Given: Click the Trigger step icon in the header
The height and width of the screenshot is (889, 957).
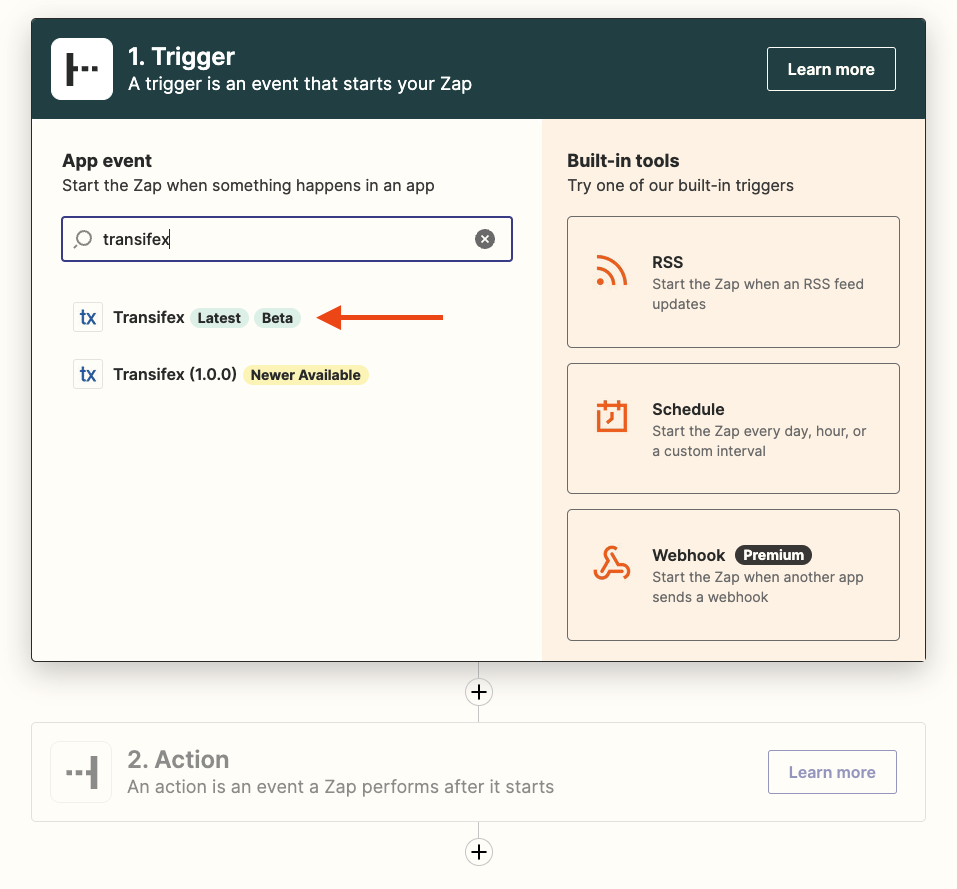Looking at the screenshot, I should [81, 68].
